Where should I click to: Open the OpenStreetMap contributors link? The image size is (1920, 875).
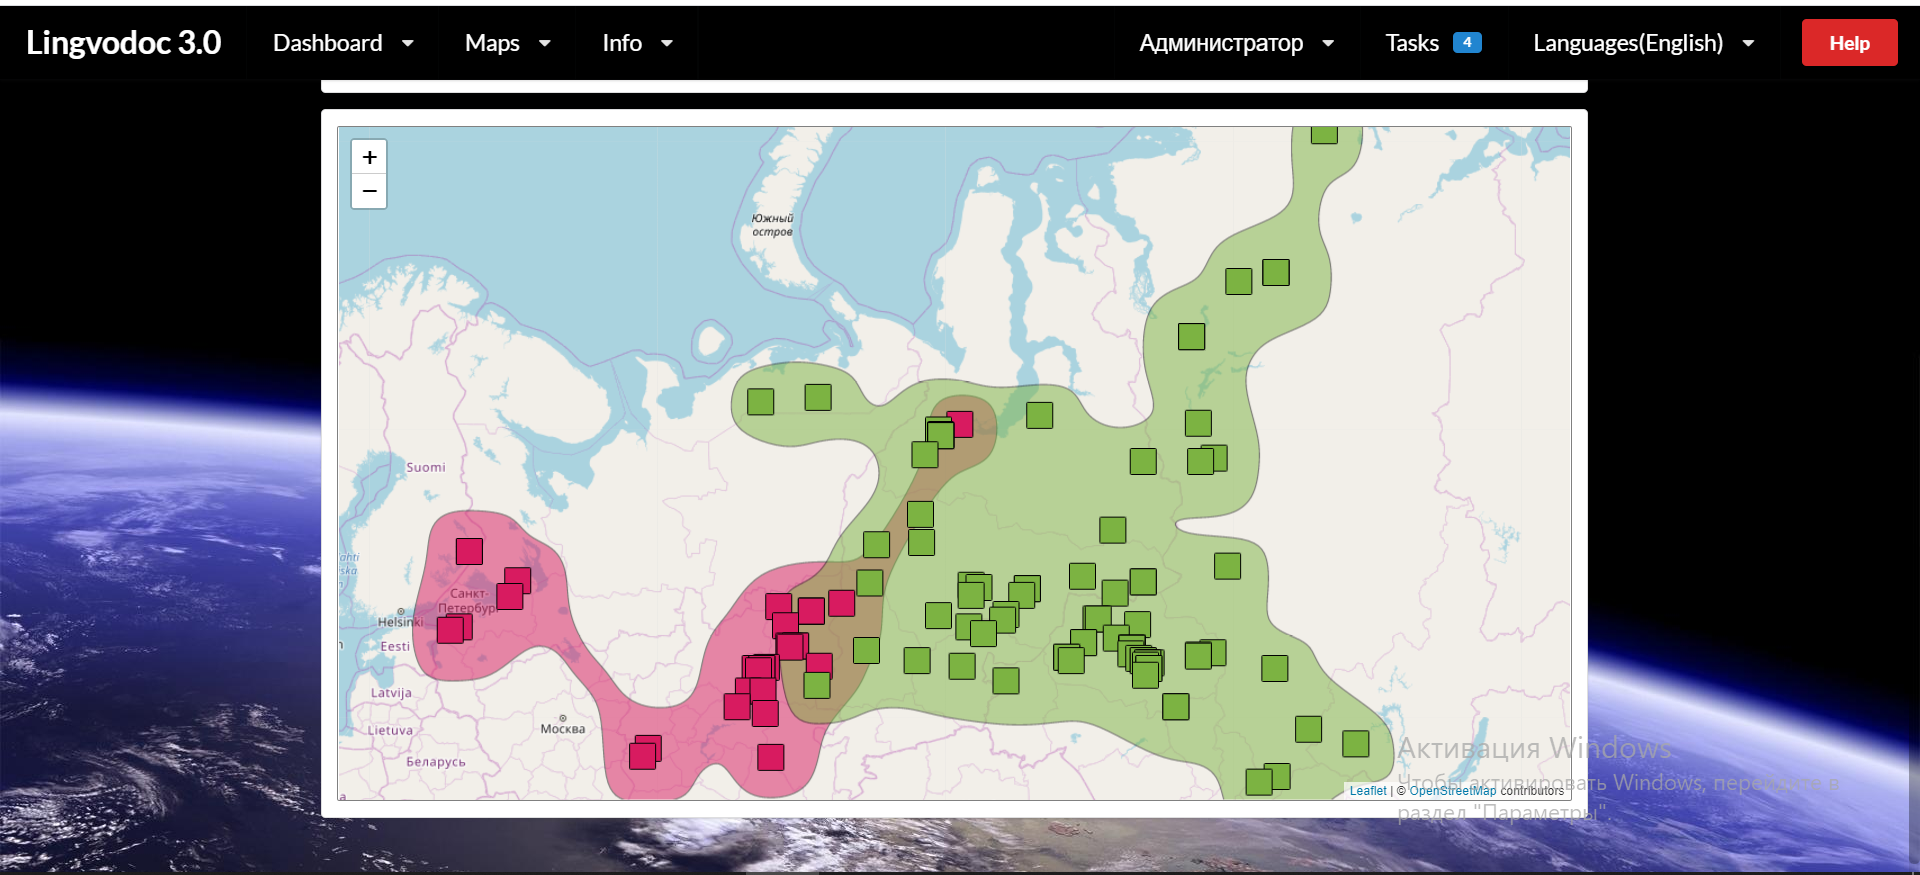pyautogui.click(x=1452, y=791)
